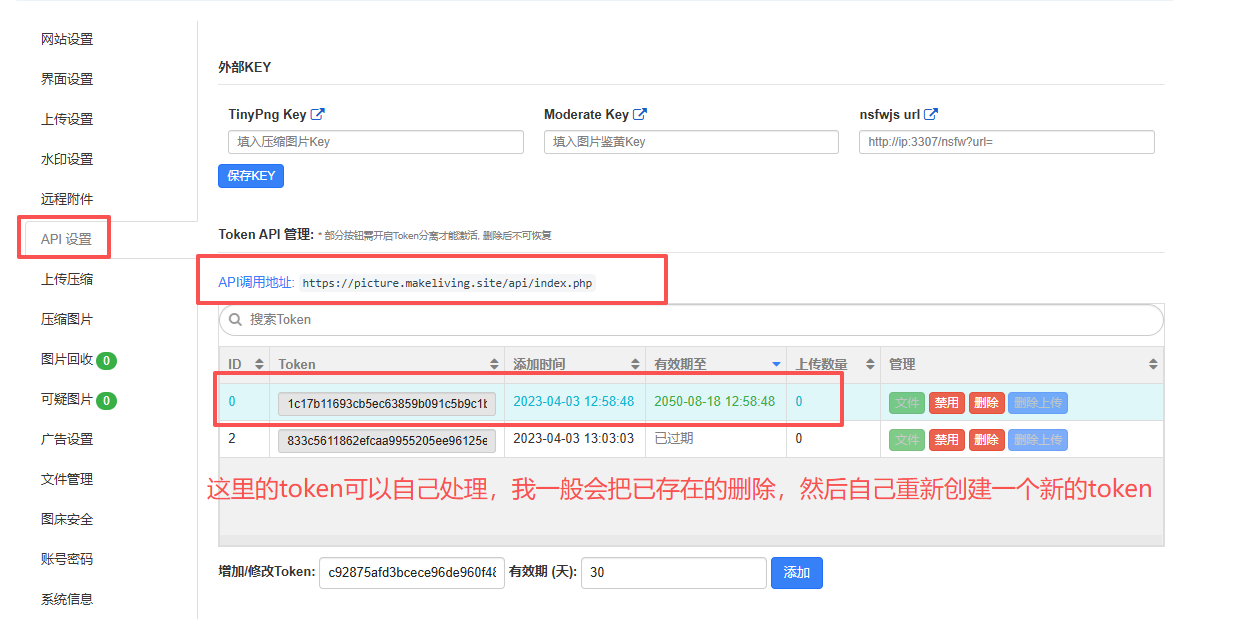Open the Moderate Key external link icon
The height and width of the screenshot is (642, 1236).
coord(641,115)
